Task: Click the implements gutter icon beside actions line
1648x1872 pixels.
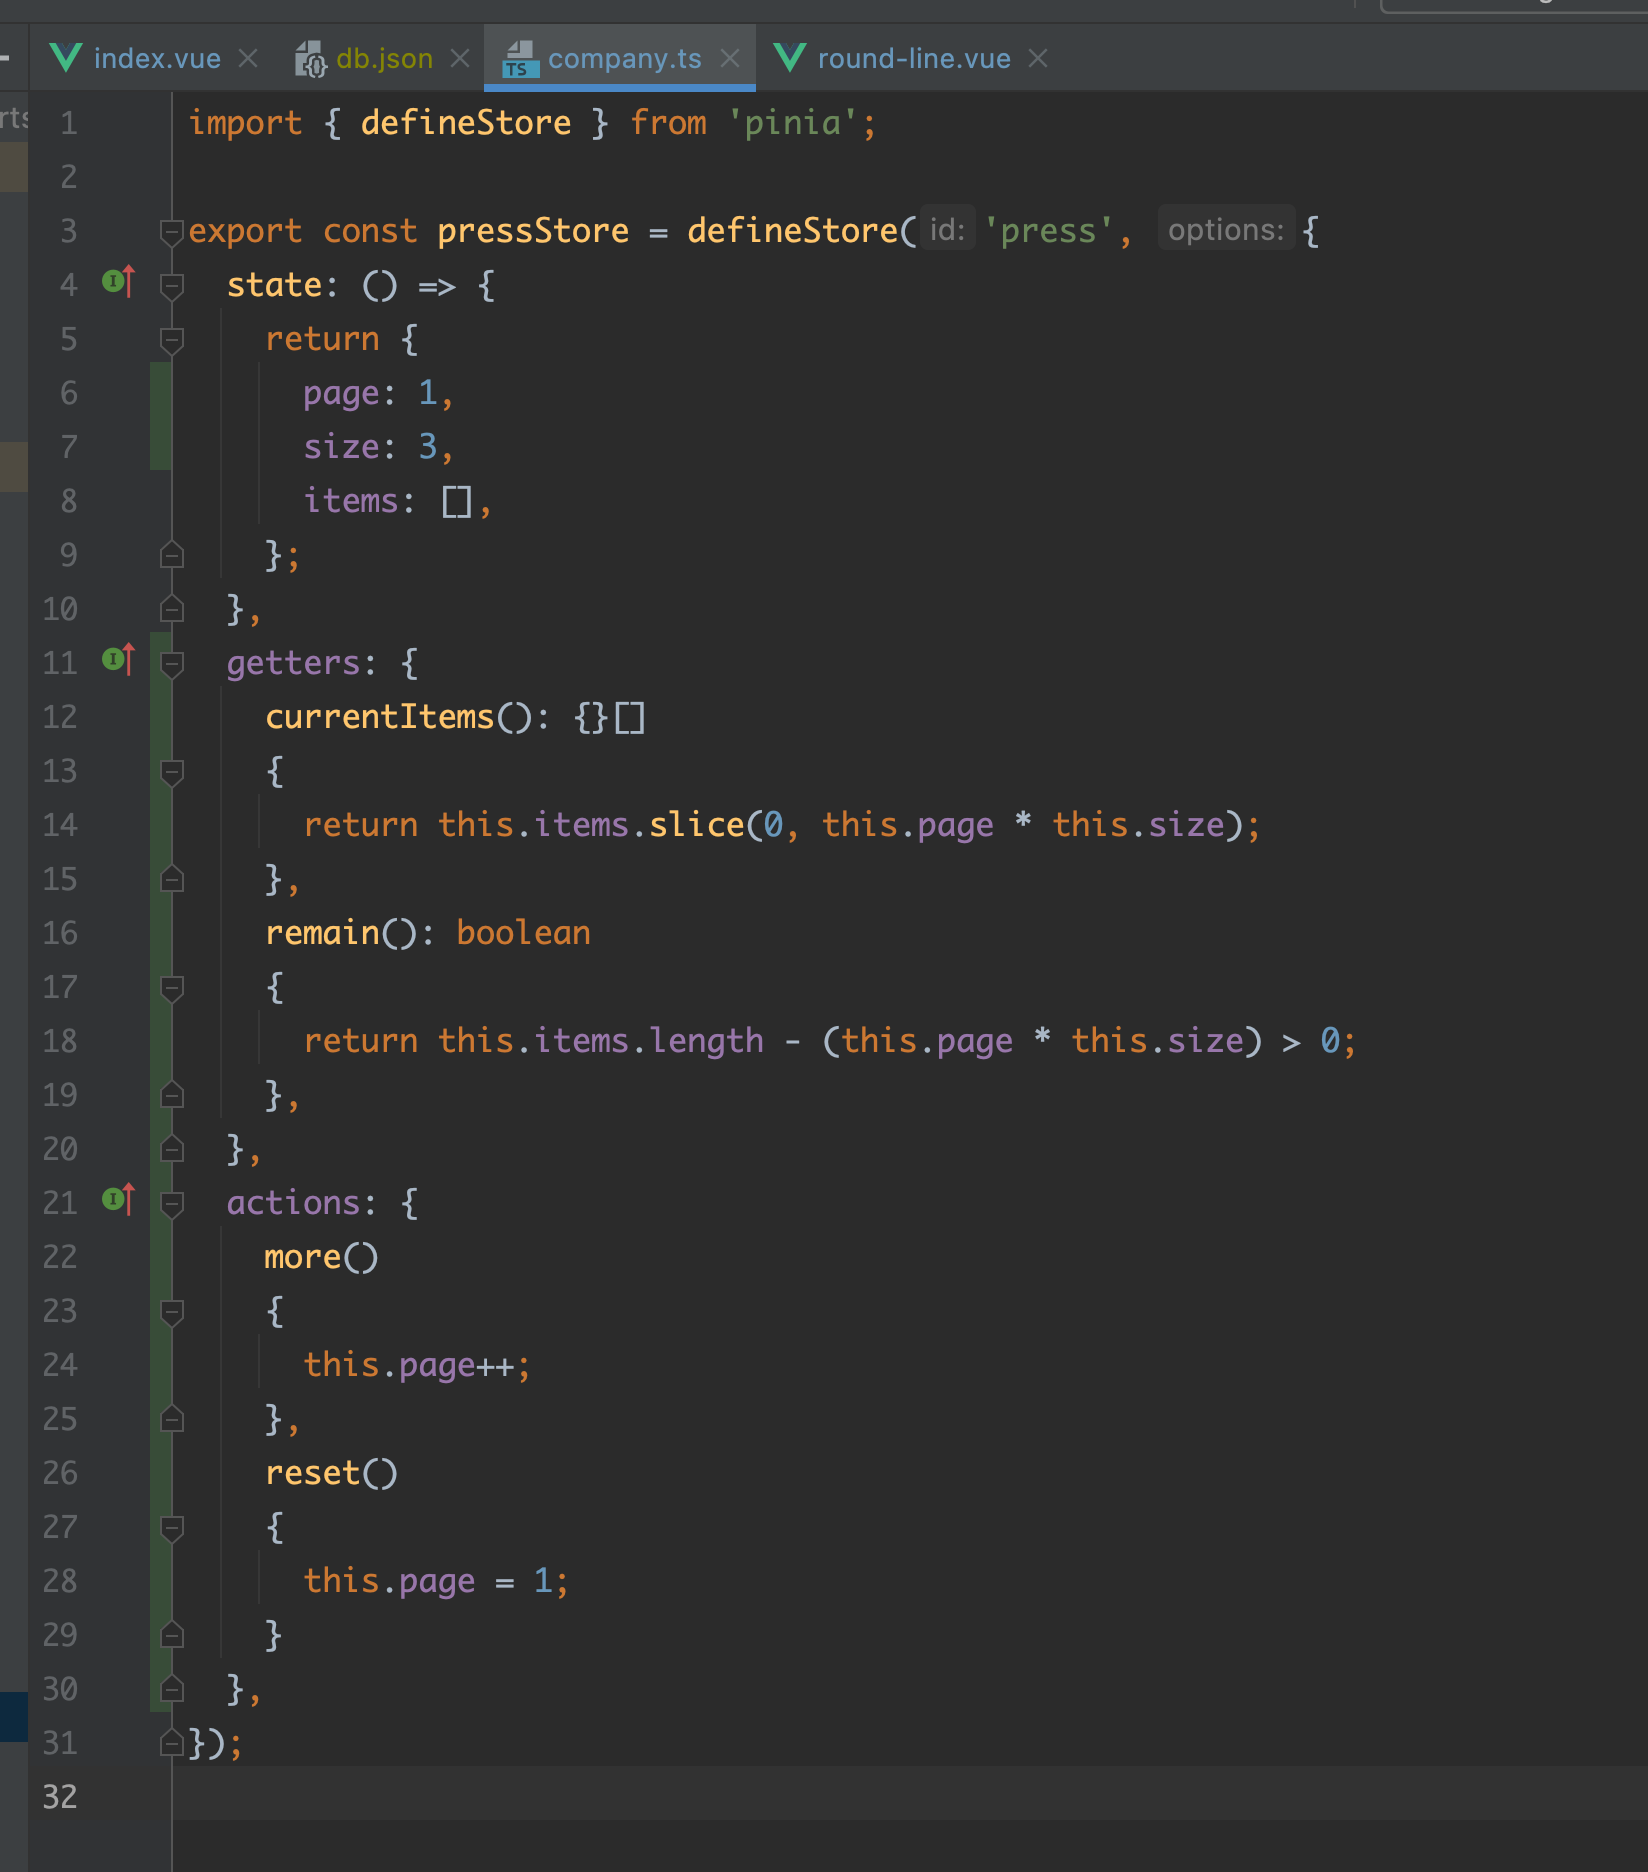Action: (x=118, y=1201)
